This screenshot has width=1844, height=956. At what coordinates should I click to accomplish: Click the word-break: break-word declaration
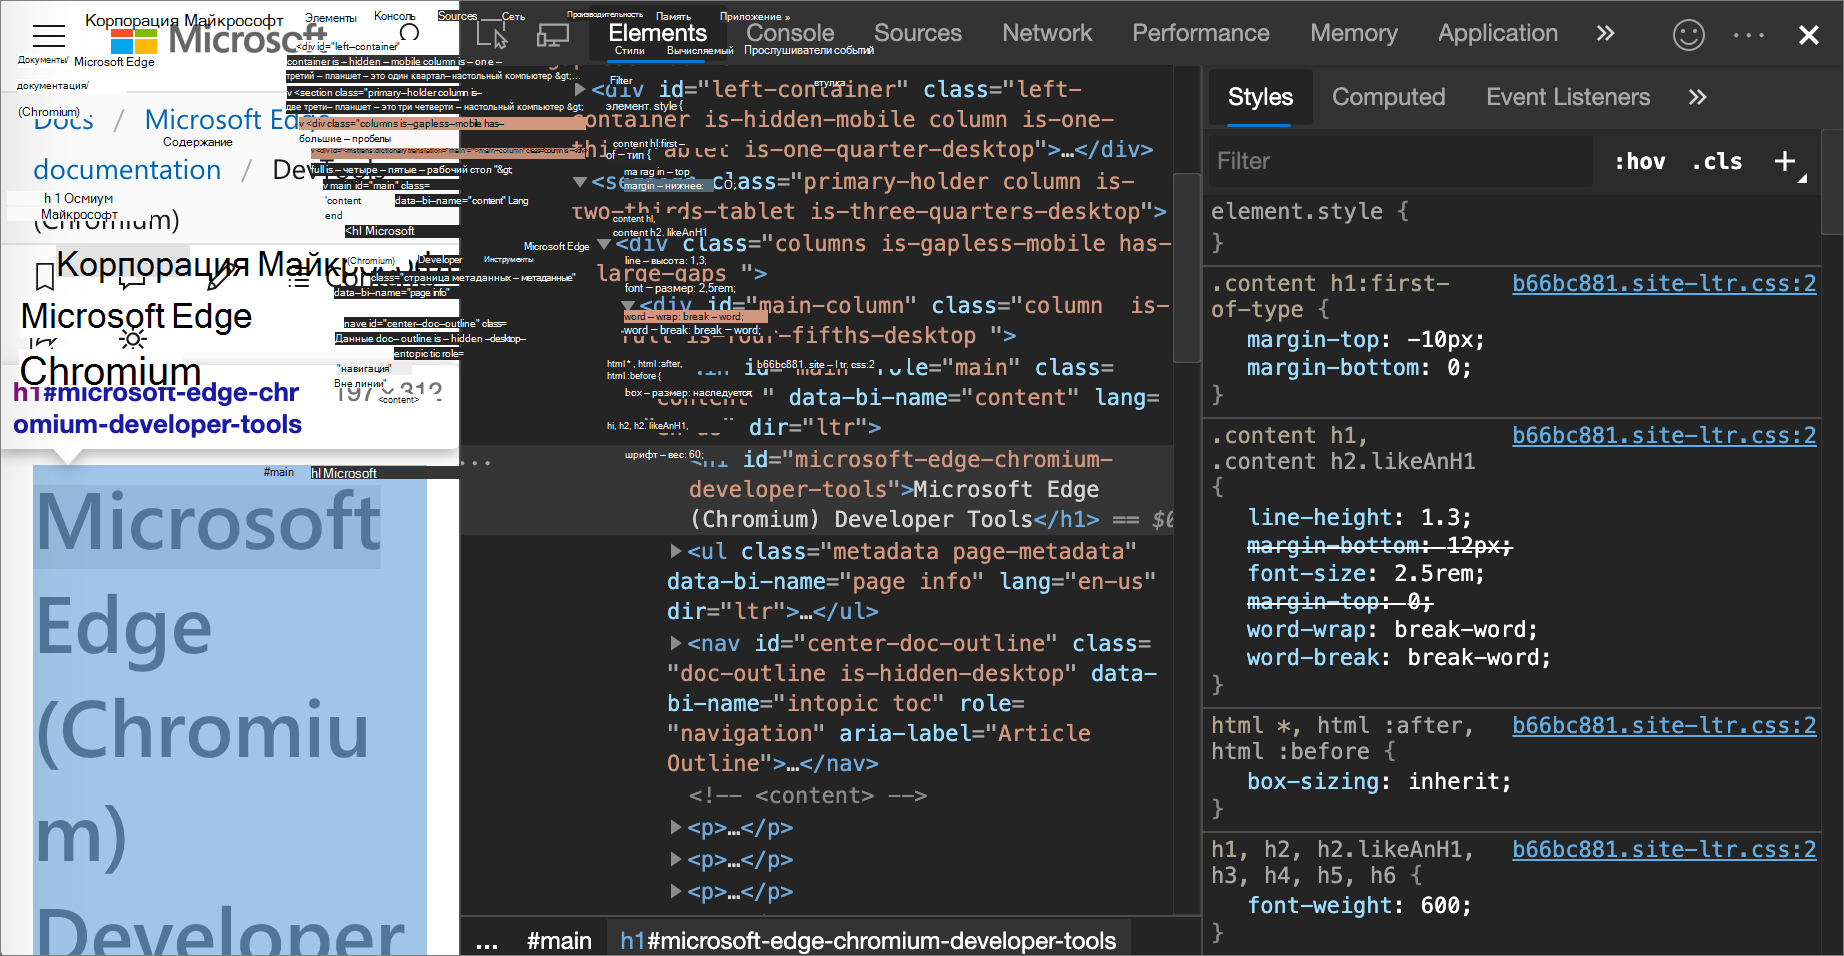point(1399,657)
